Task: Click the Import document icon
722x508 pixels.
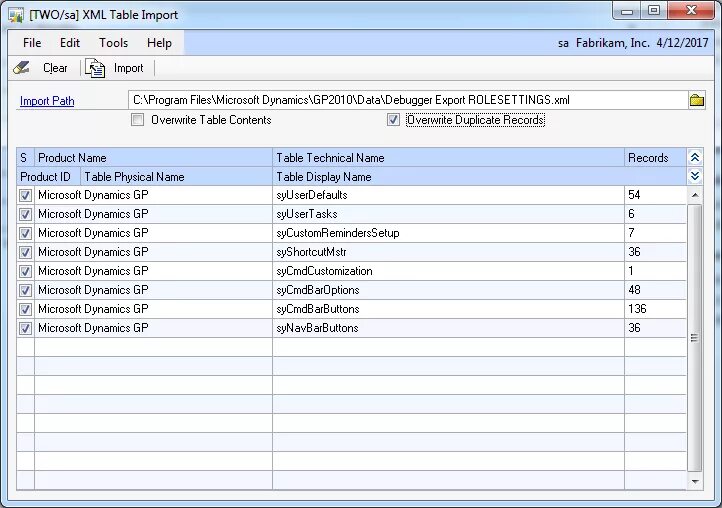Action: pos(95,68)
